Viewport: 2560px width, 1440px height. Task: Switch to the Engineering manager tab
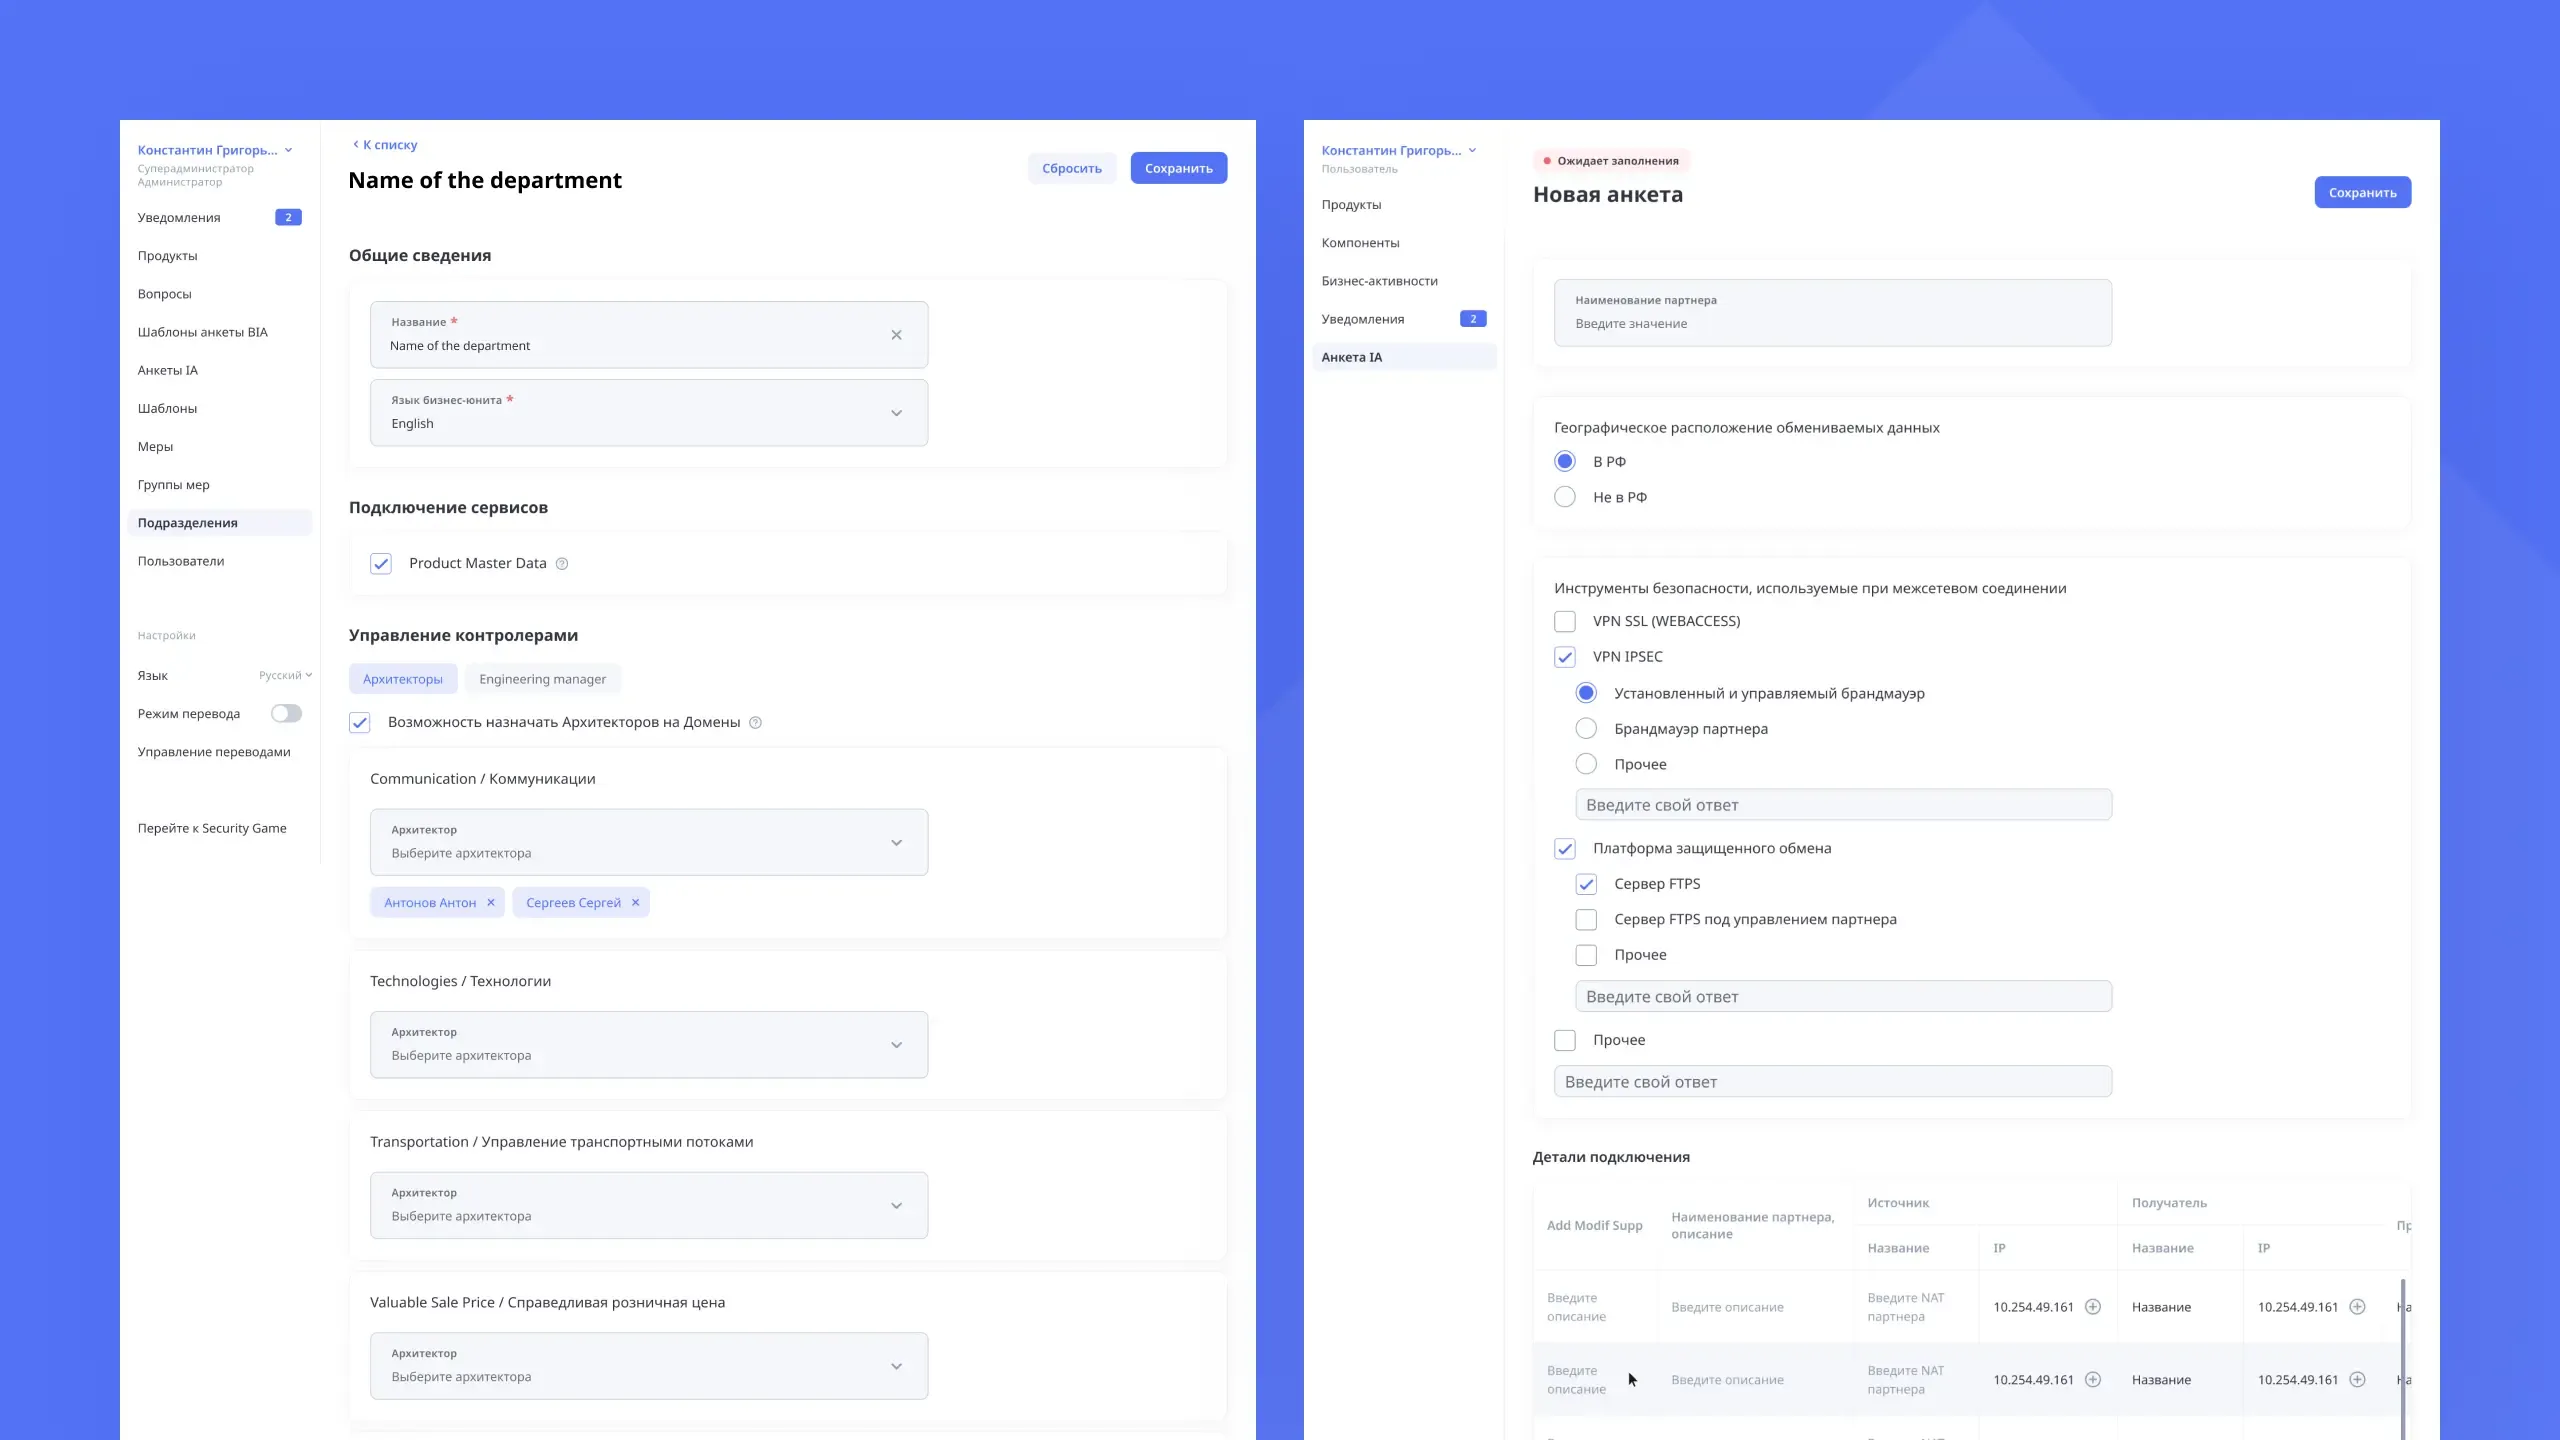(542, 679)
